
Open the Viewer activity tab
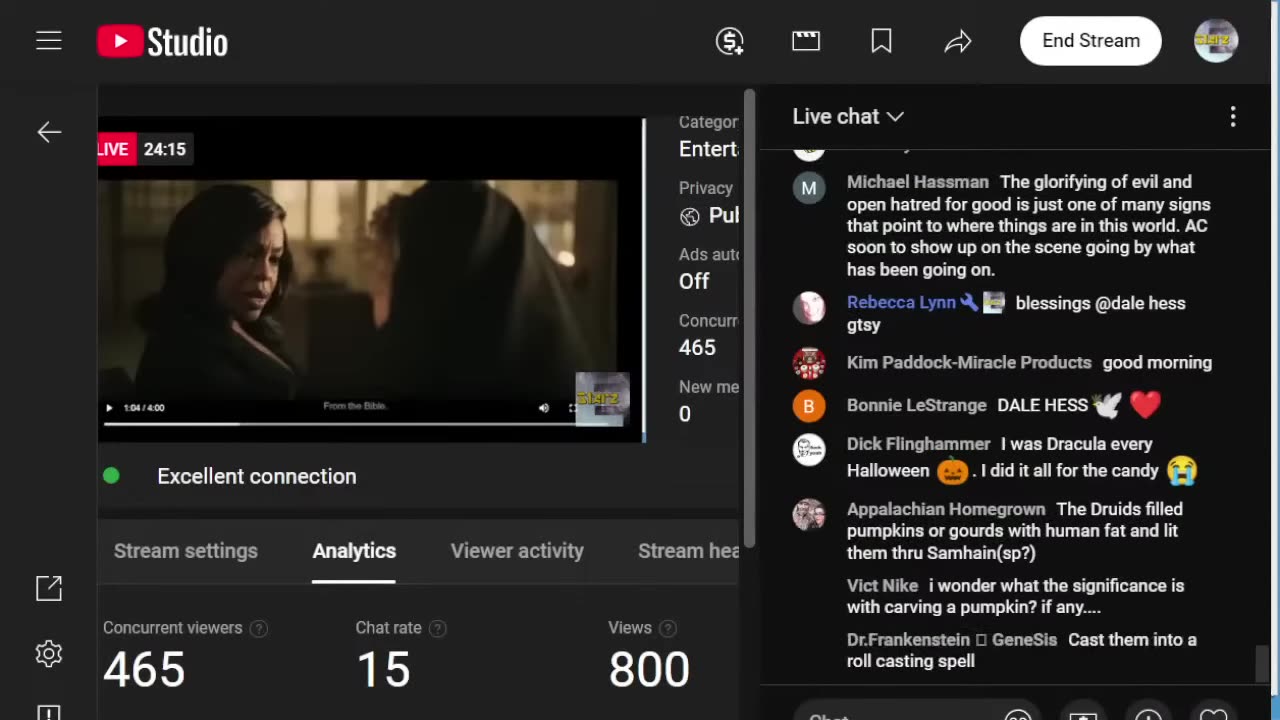pyautogui.click(x=517, y=551)
